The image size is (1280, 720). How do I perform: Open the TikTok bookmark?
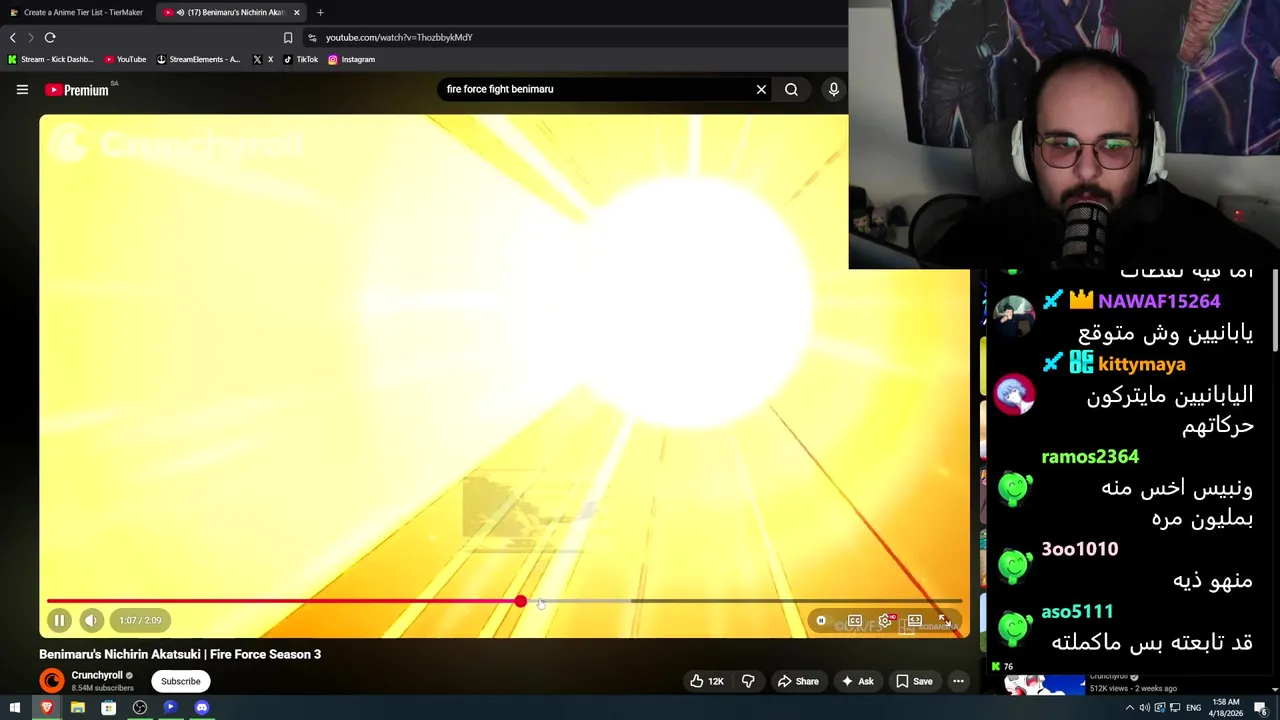tap(301, 59)
